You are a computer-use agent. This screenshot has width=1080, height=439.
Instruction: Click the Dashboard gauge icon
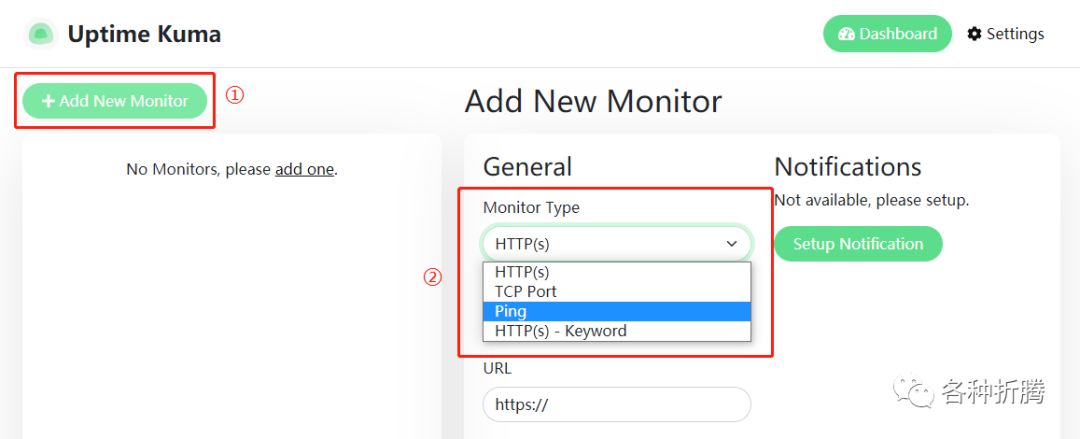(x=846, y=34)
